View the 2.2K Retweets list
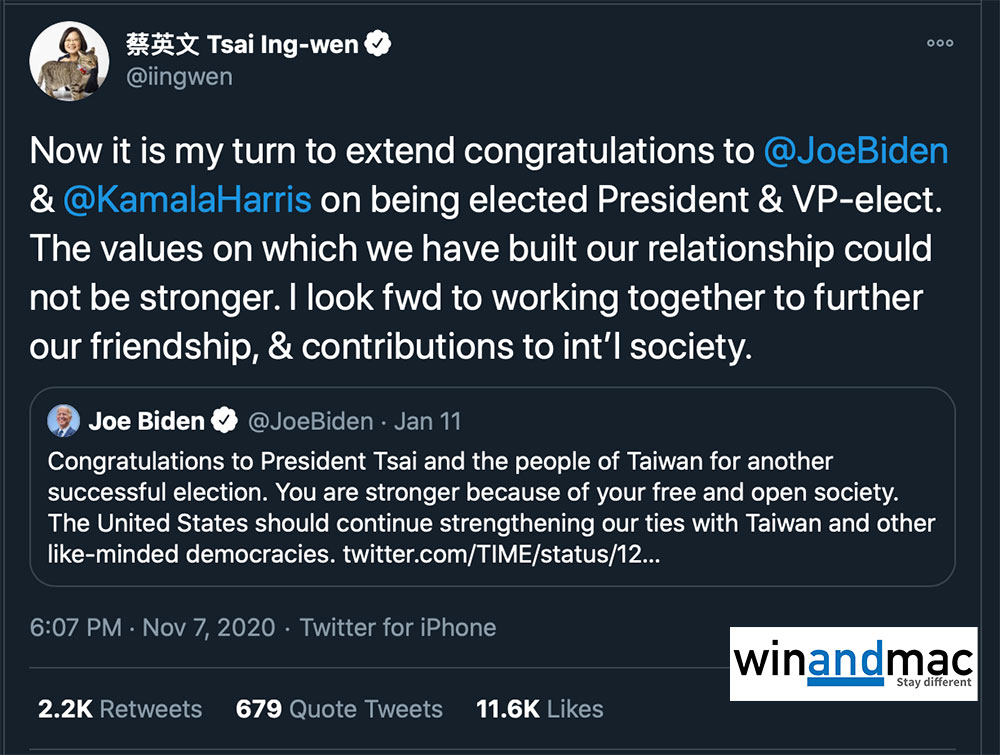 coord(120,709)
